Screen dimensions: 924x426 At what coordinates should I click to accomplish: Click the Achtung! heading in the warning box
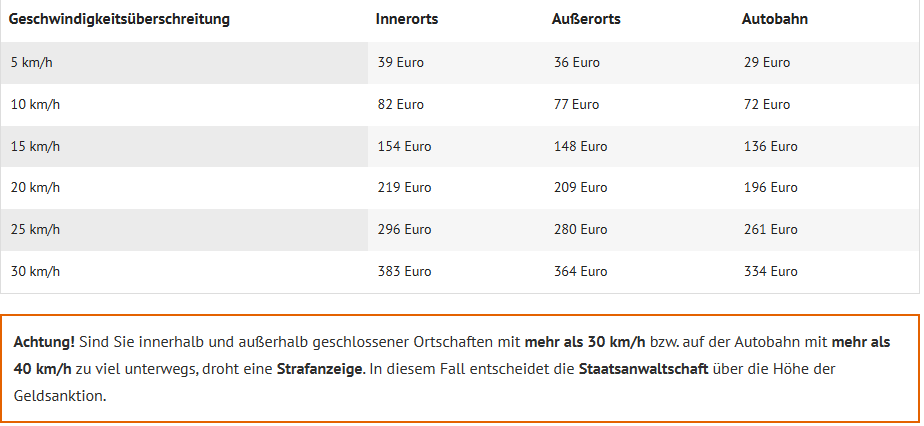coord(44,342)
